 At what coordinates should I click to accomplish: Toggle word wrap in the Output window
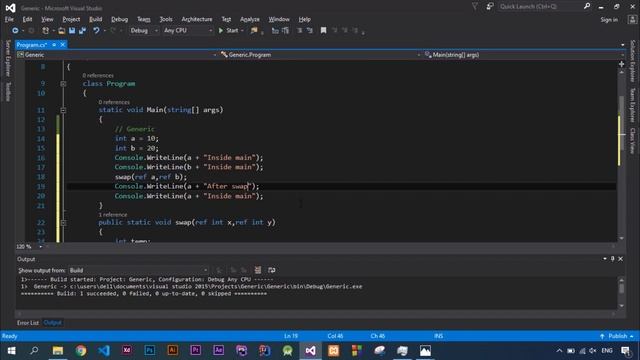[x=271, y=270]
